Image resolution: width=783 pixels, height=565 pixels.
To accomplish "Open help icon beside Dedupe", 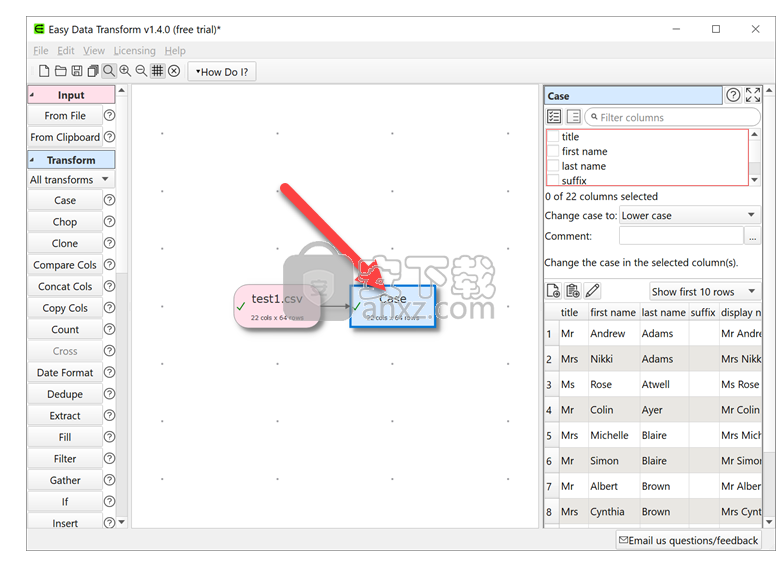I will click(x=109, y=394).
